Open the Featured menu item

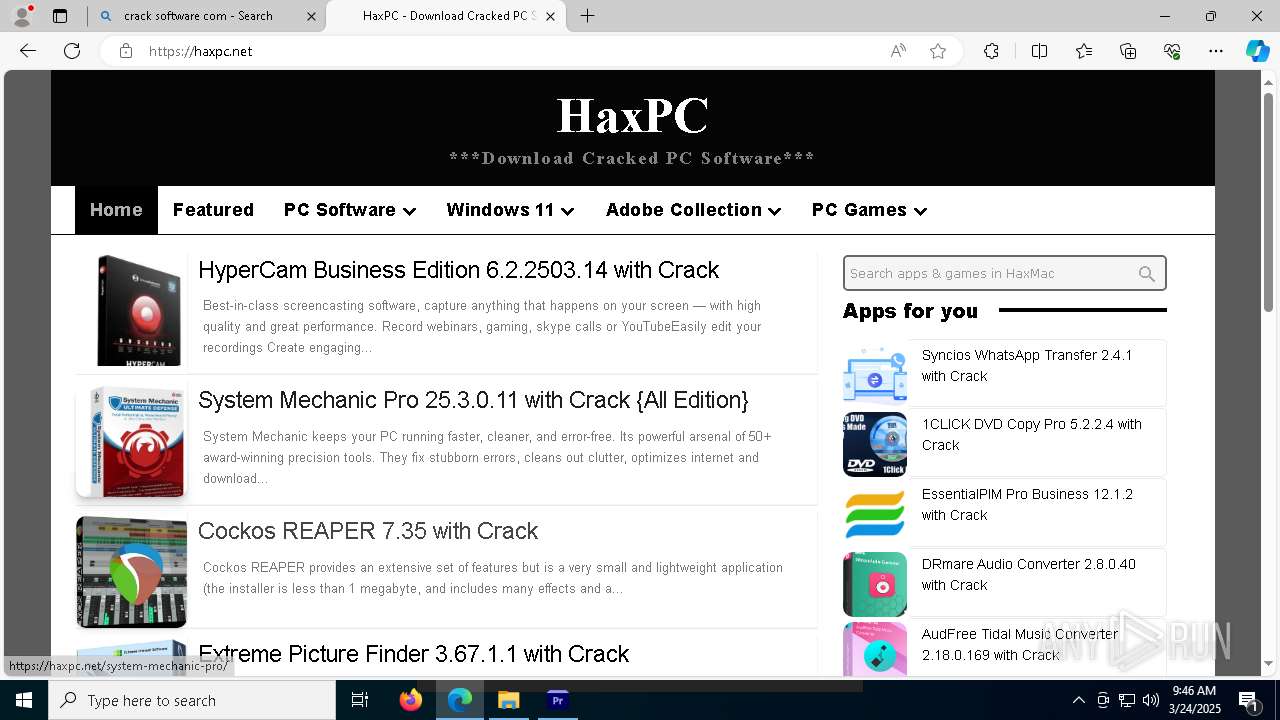pyautogui.click(x=213, y=210)
